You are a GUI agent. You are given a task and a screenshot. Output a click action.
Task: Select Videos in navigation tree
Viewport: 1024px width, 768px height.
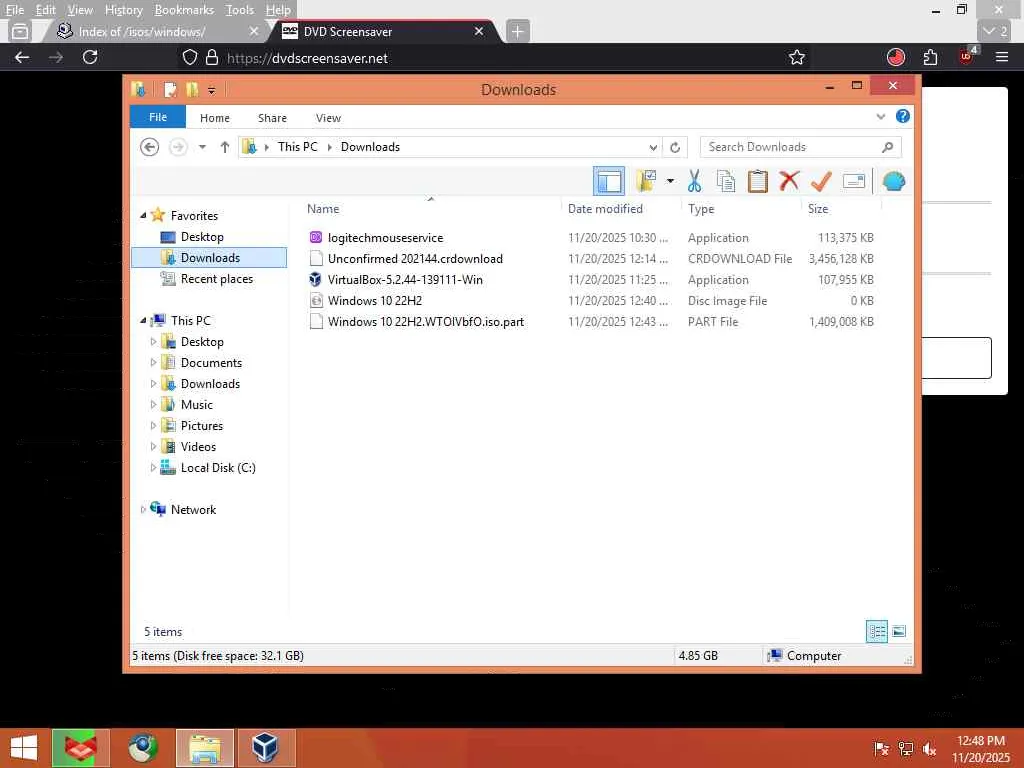coord(198,447)
